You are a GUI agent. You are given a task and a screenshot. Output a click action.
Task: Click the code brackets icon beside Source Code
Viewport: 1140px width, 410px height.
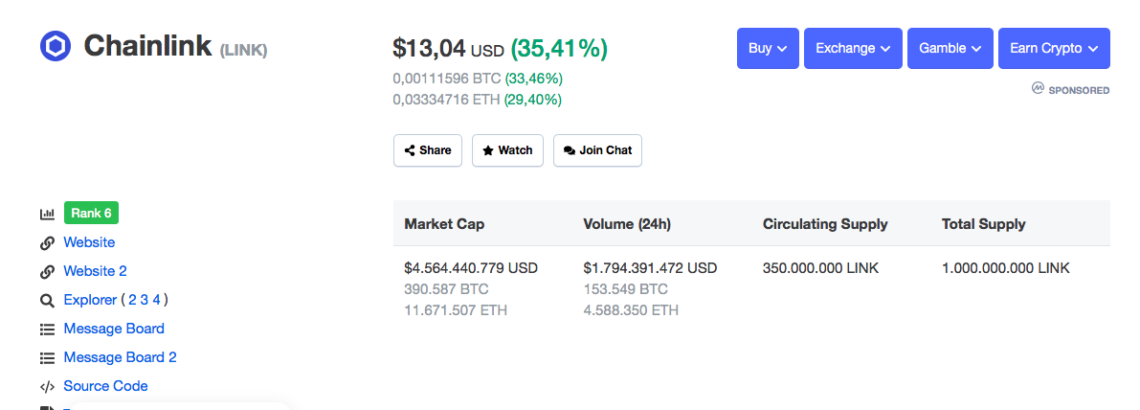point(47,387)
